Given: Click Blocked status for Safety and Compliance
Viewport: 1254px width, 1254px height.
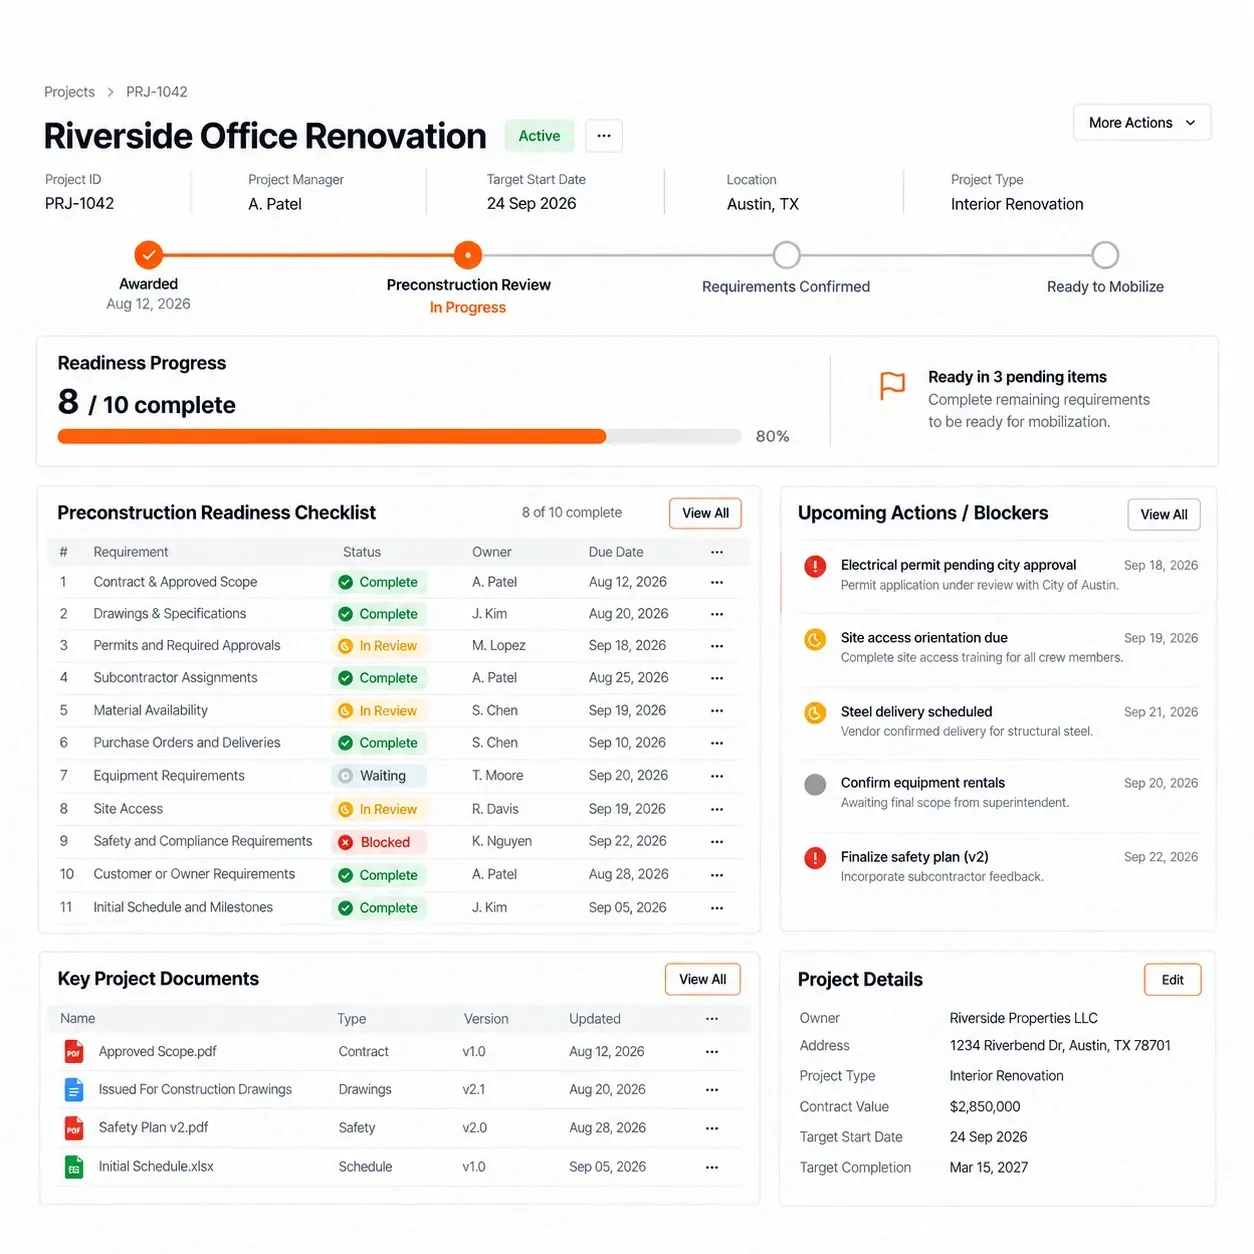Looking at the screenshot, I should click(x=379, y=842).
